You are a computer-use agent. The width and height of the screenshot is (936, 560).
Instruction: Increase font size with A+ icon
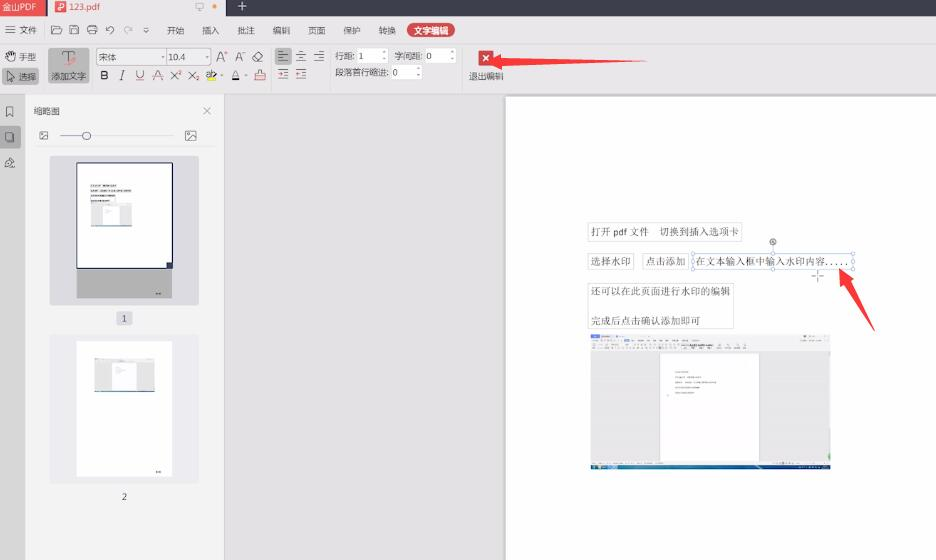[221, 57]
